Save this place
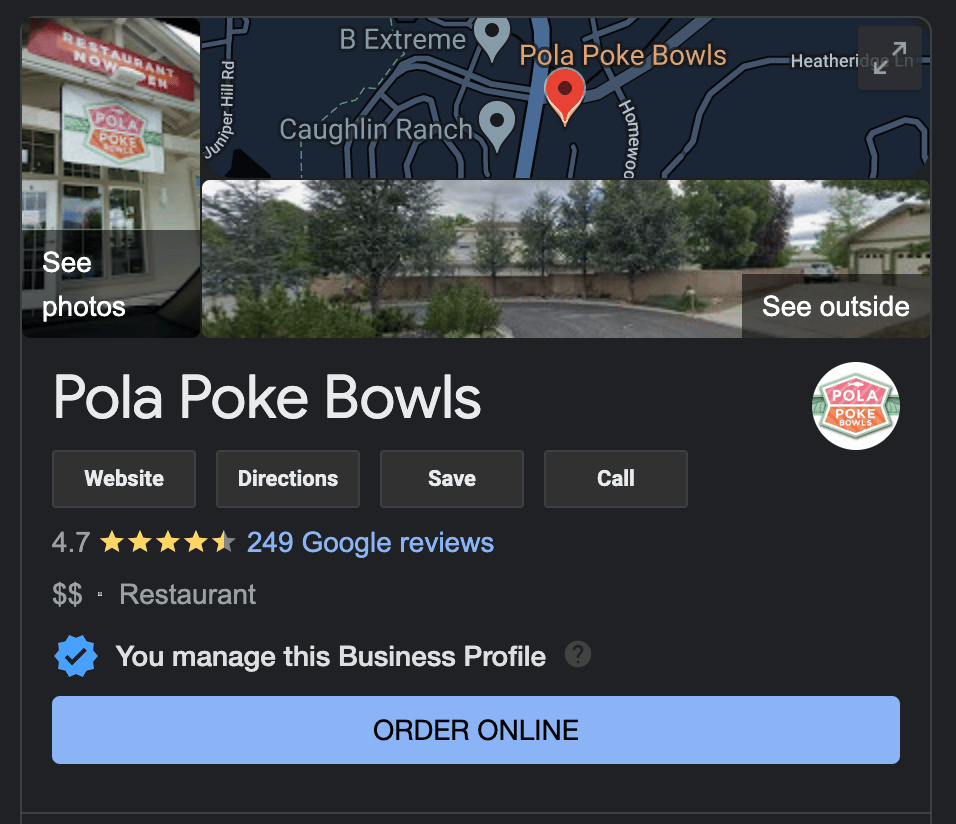This screenshot has height=824, width=956. pyautogui.click(x=452, y=479)
